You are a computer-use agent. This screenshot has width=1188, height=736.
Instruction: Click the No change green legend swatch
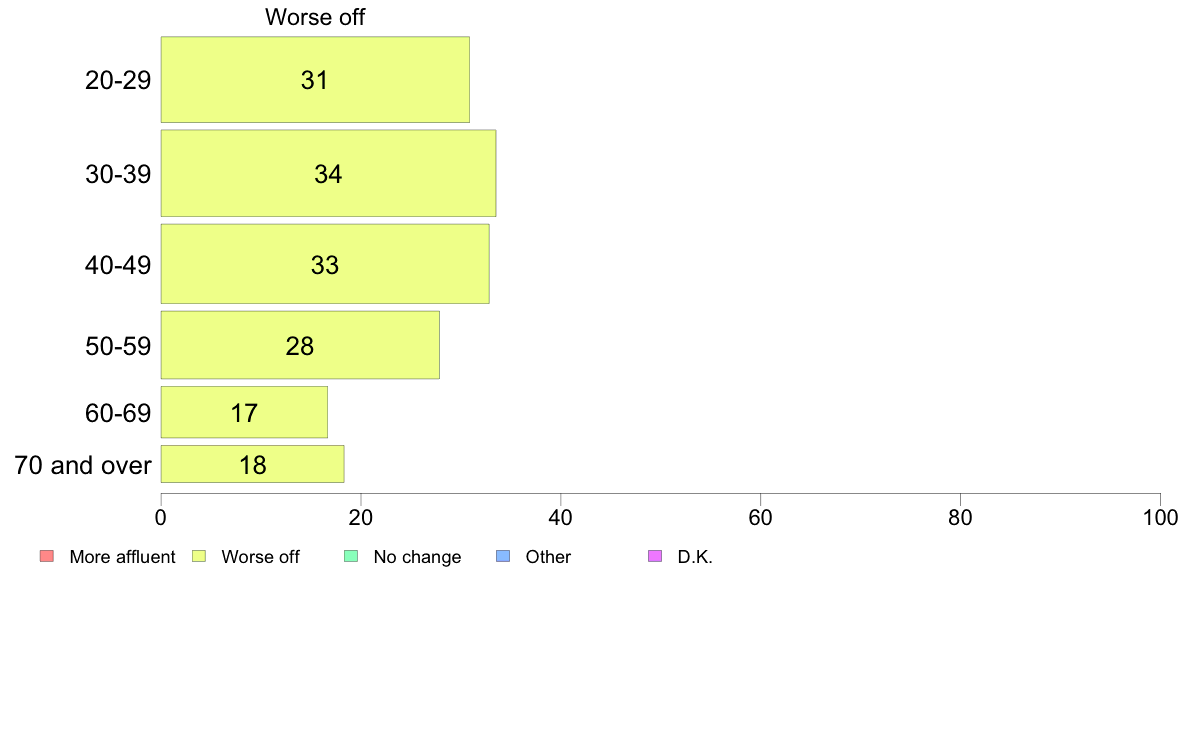click(x=351, y=556)
